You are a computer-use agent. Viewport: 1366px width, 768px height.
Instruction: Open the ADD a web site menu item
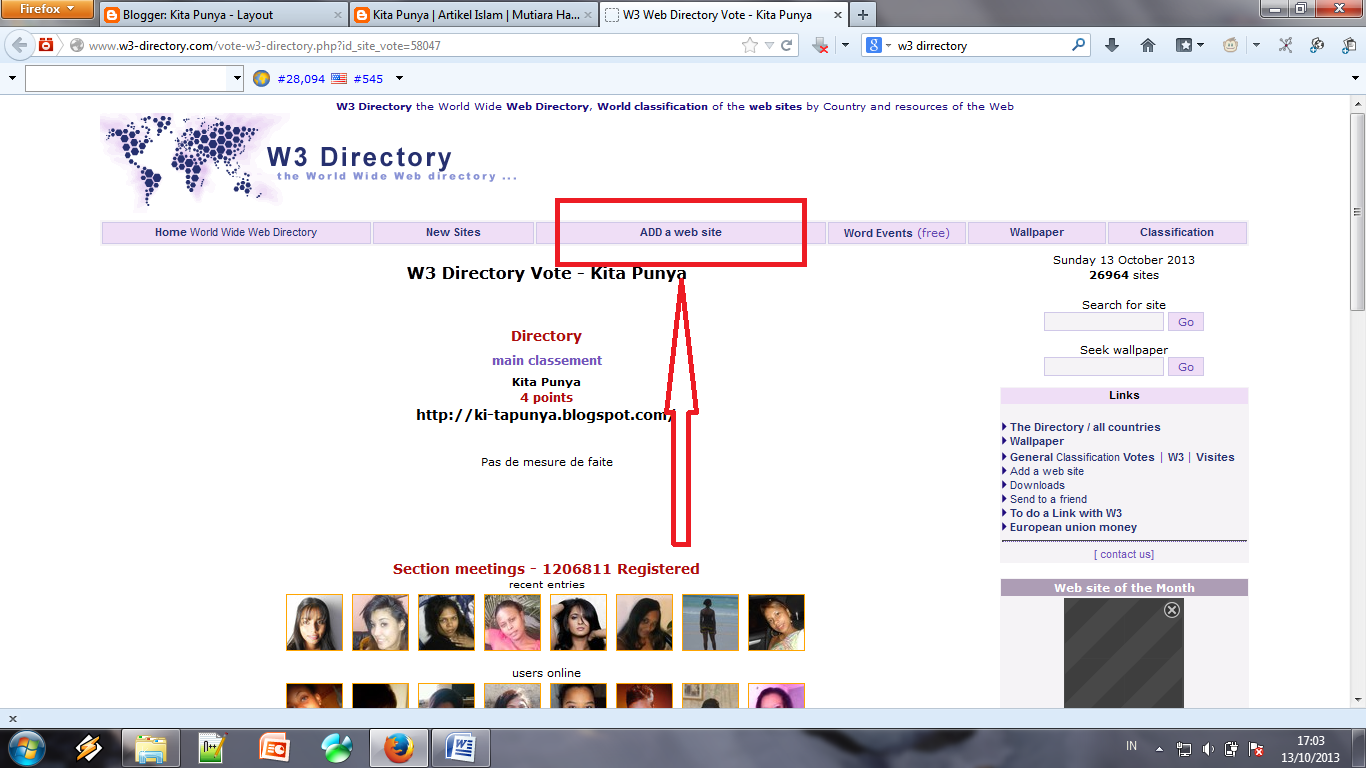(x=681, y=232)
